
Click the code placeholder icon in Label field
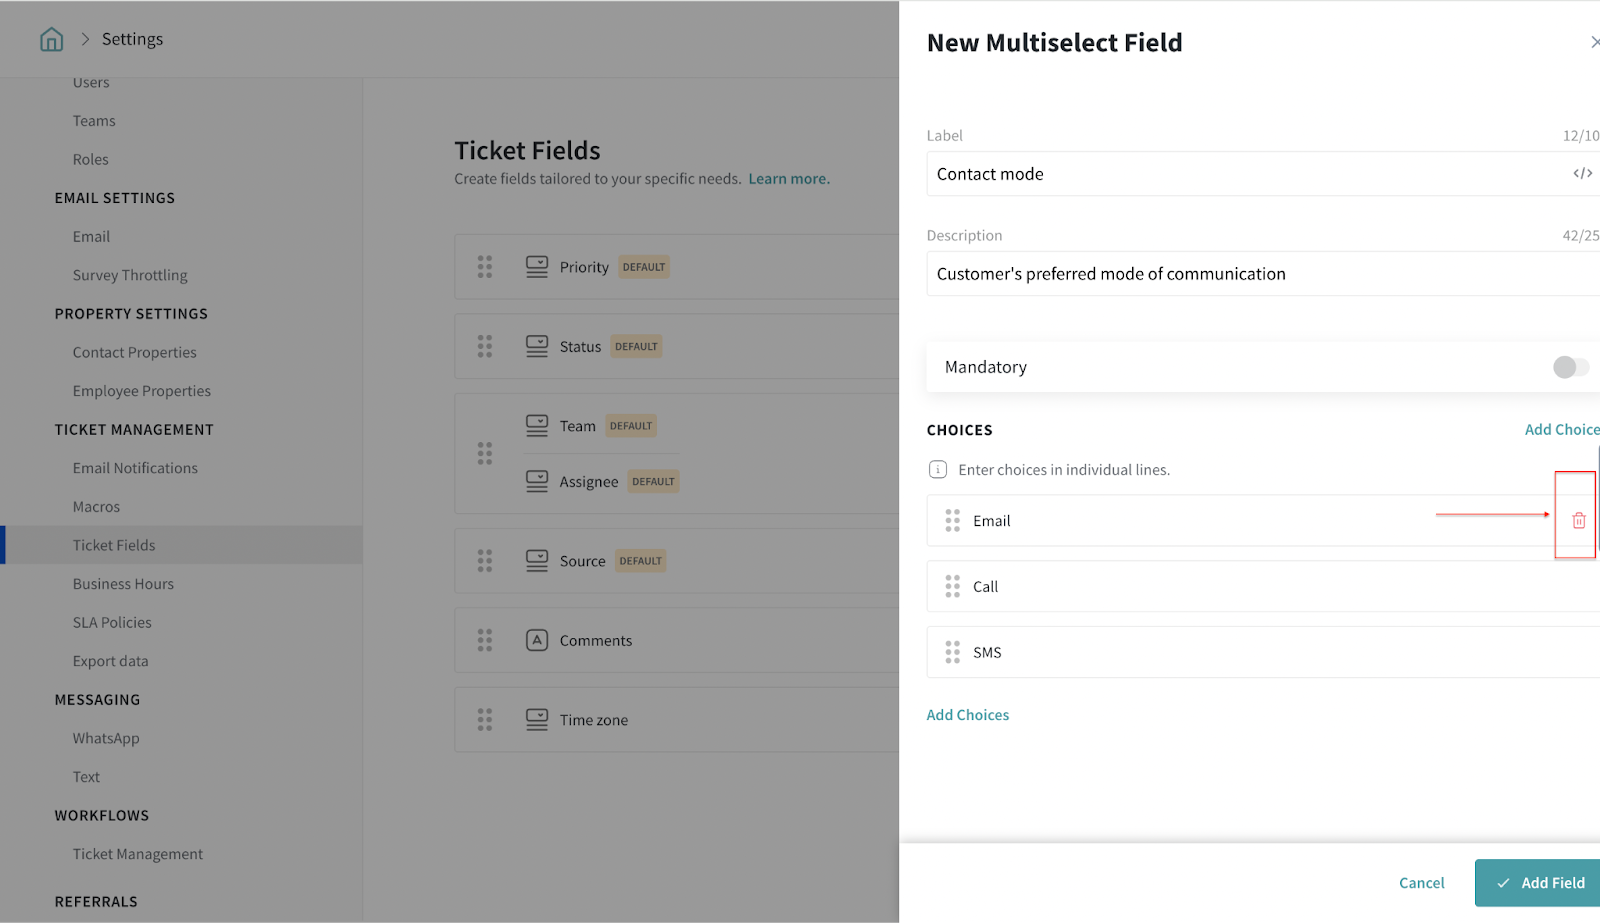point(1582,174)
